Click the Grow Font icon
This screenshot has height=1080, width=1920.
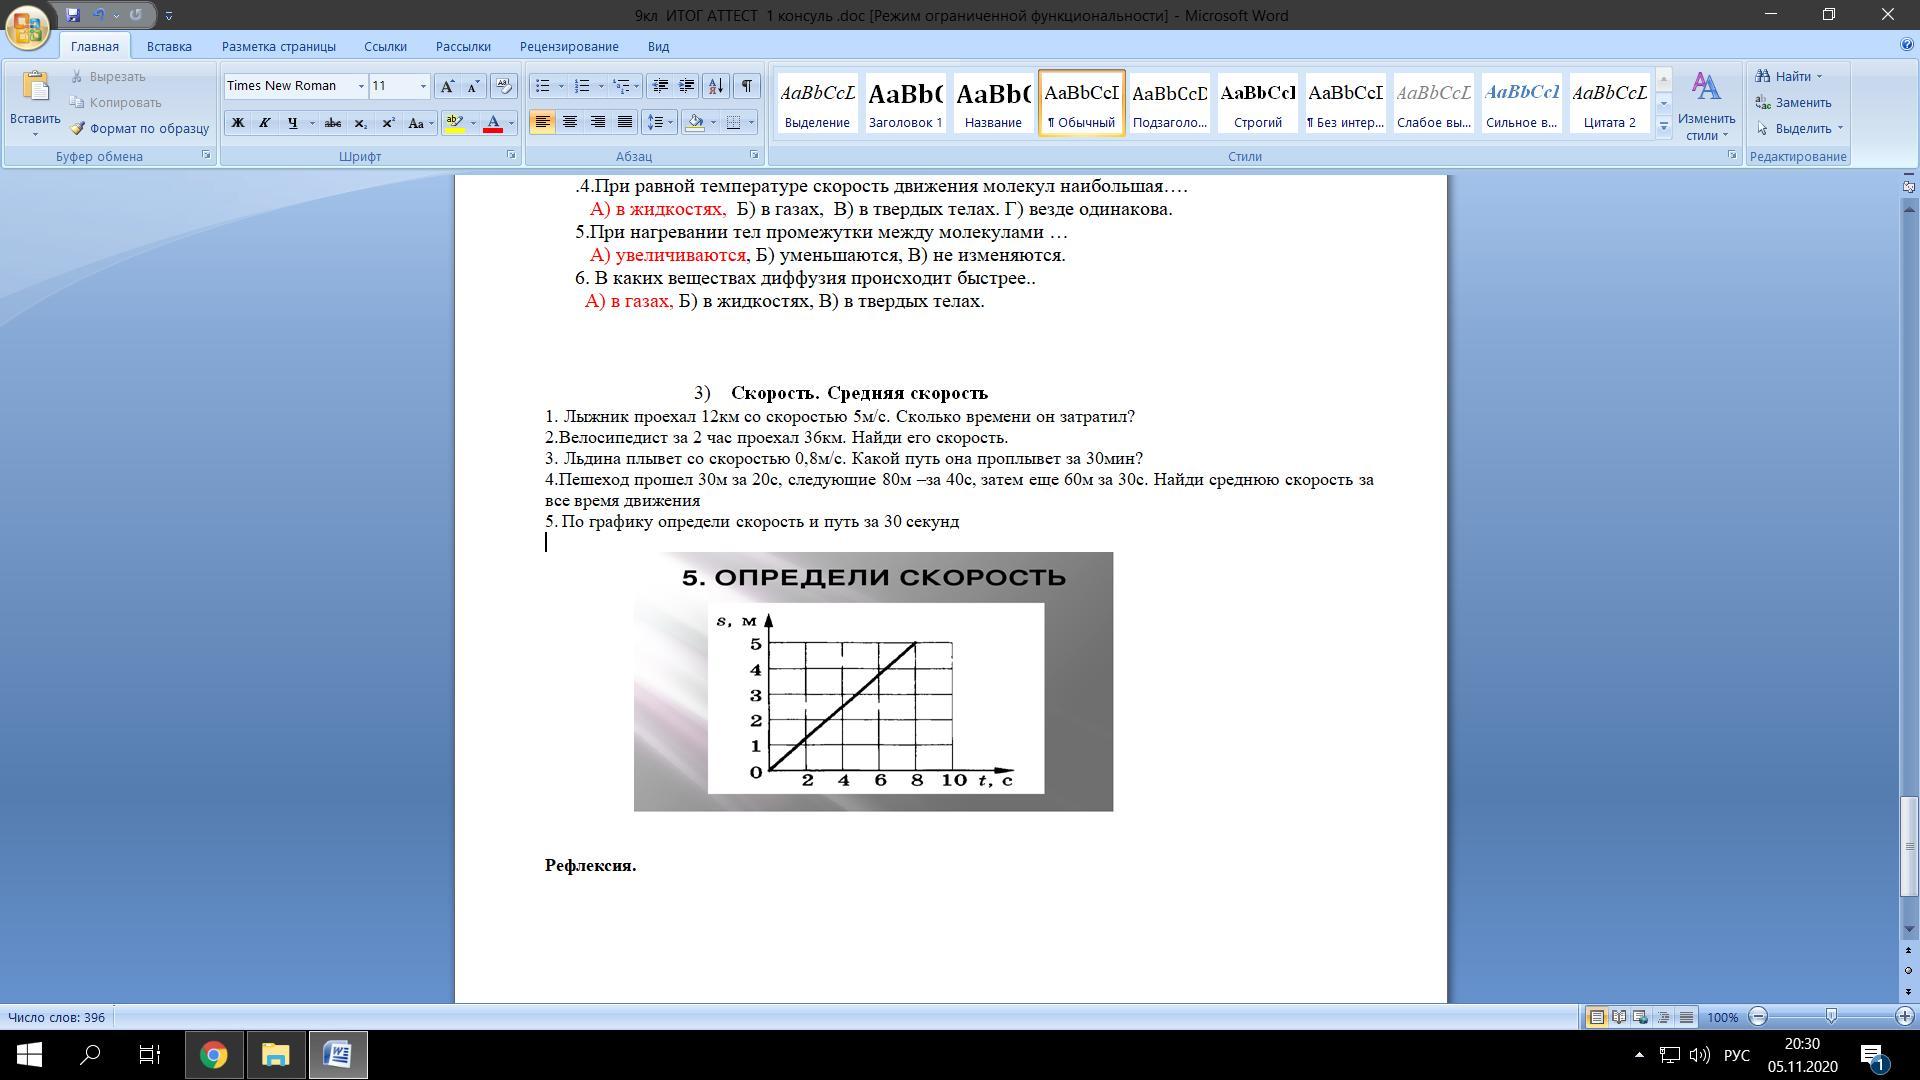tap(447, 86)
